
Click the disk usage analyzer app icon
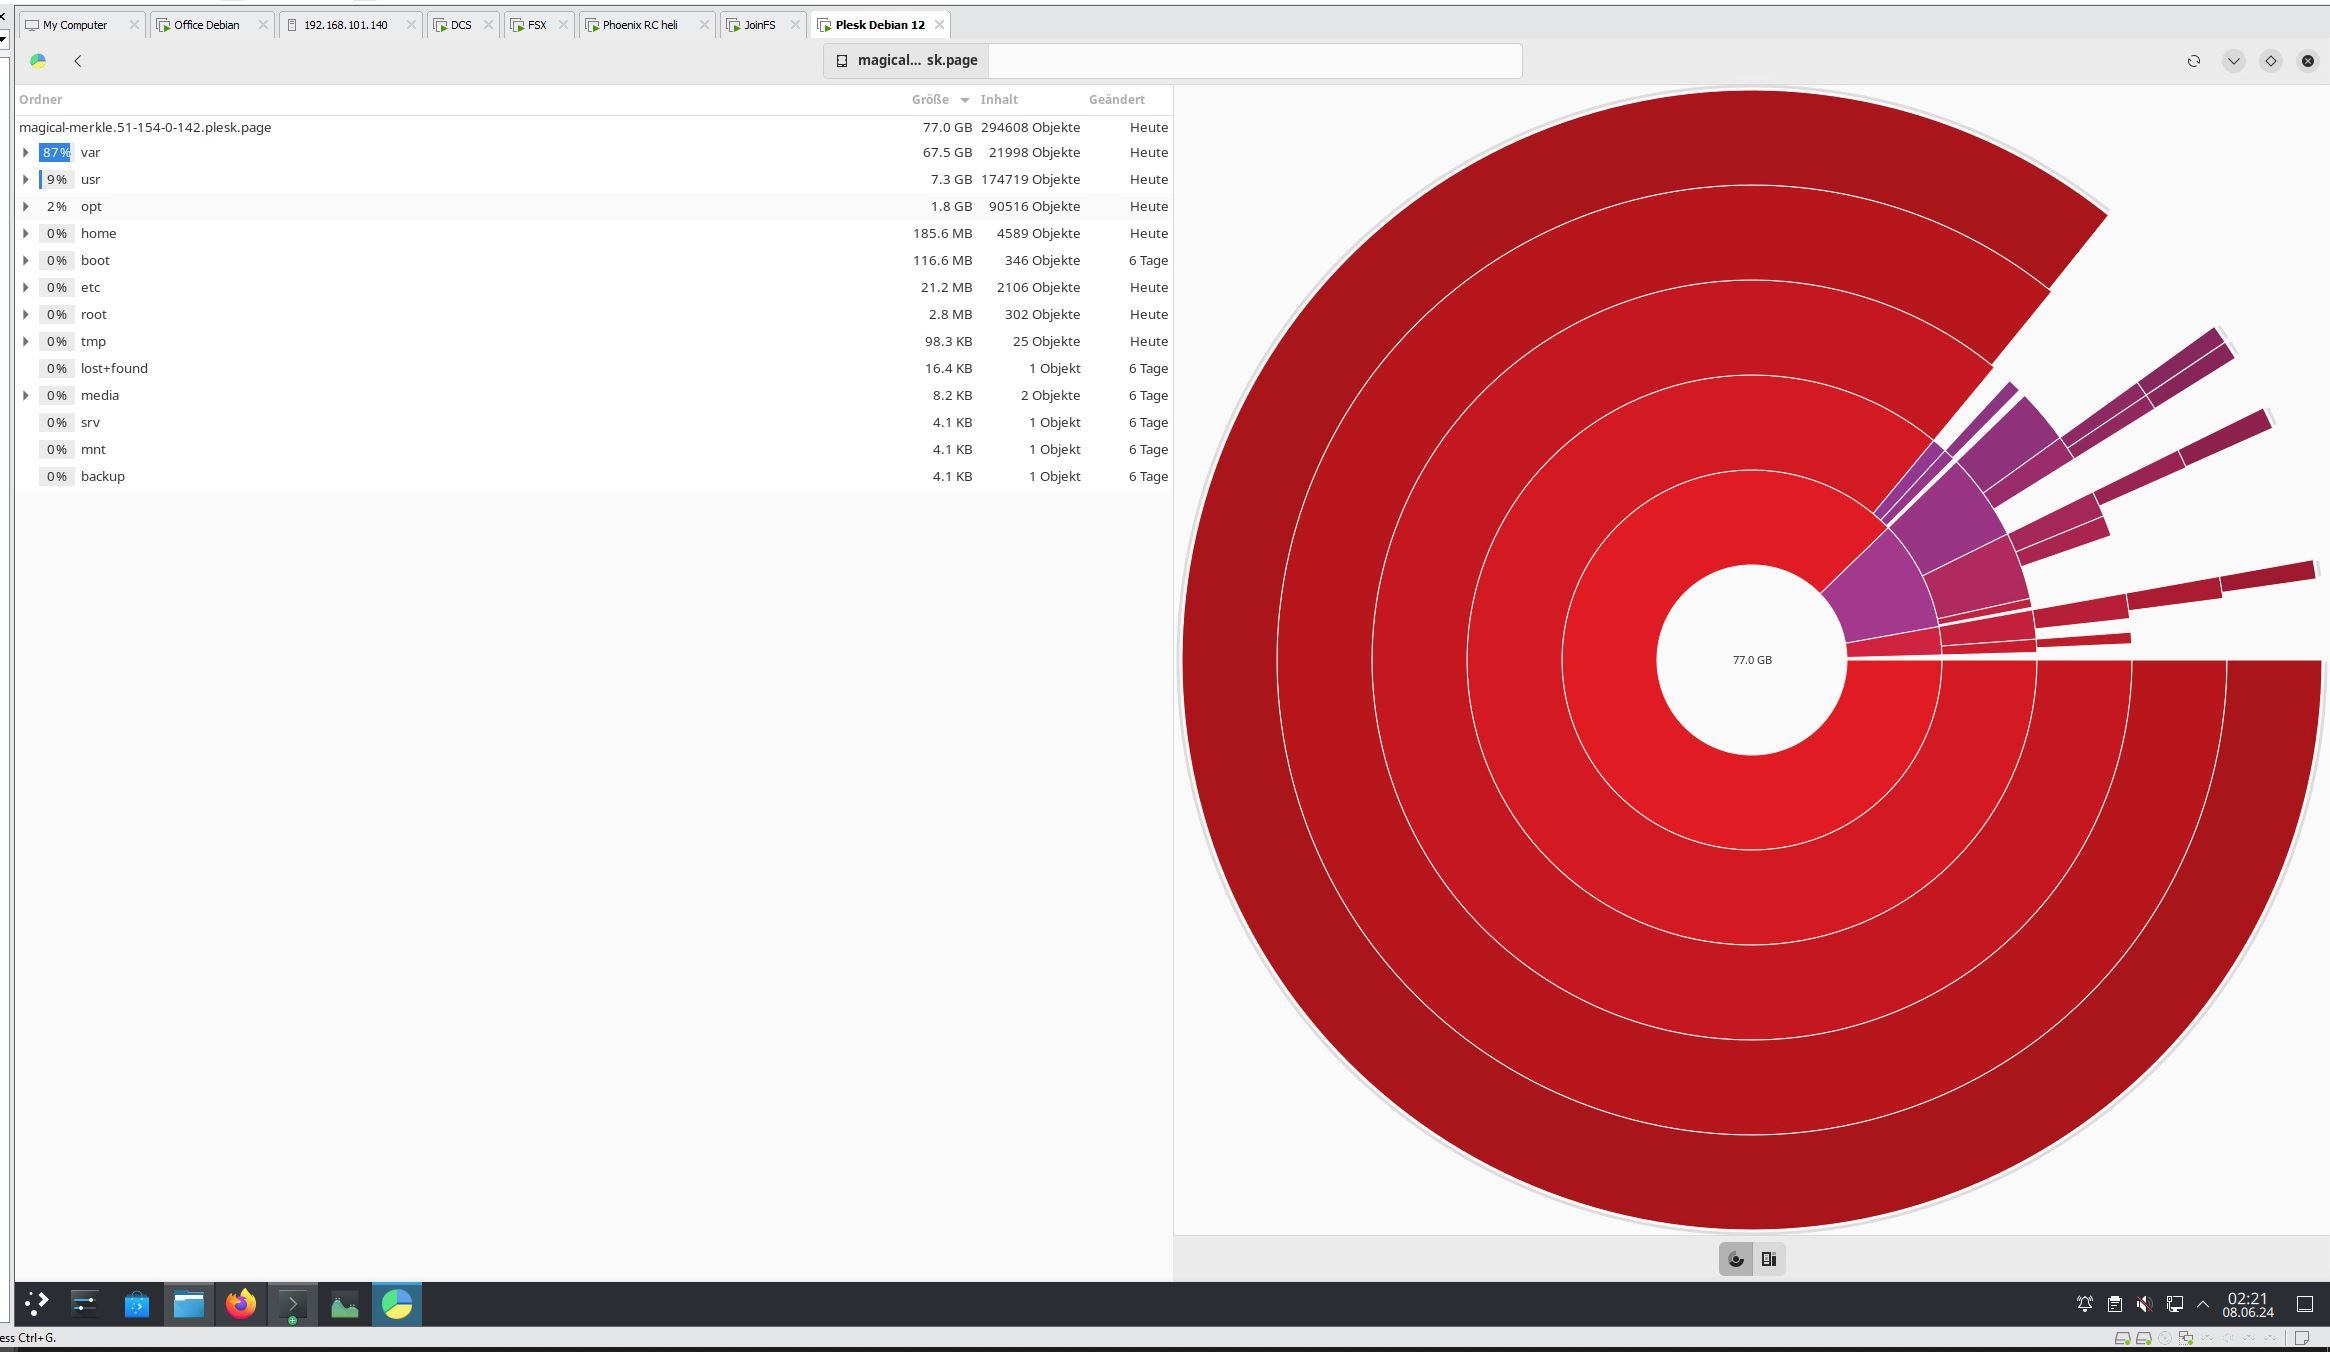(38, 61)
